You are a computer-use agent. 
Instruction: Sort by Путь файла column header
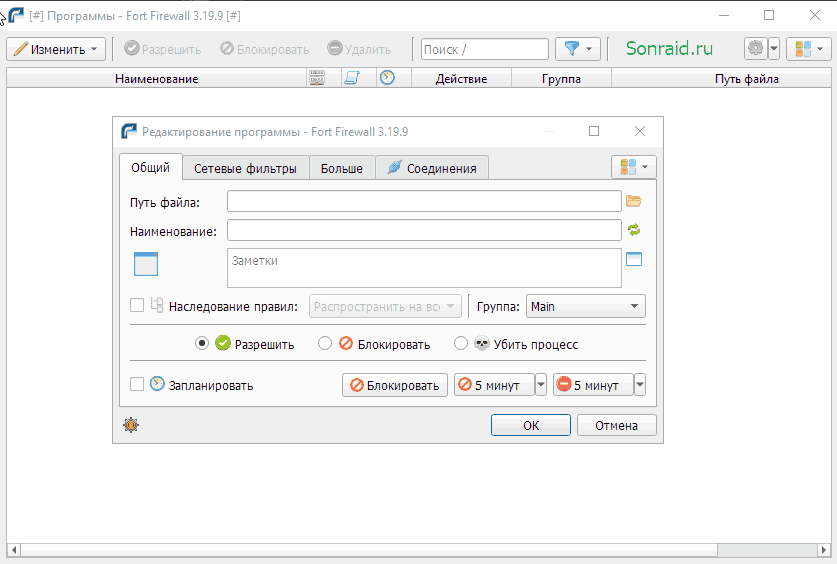click(x=747, y=79)
